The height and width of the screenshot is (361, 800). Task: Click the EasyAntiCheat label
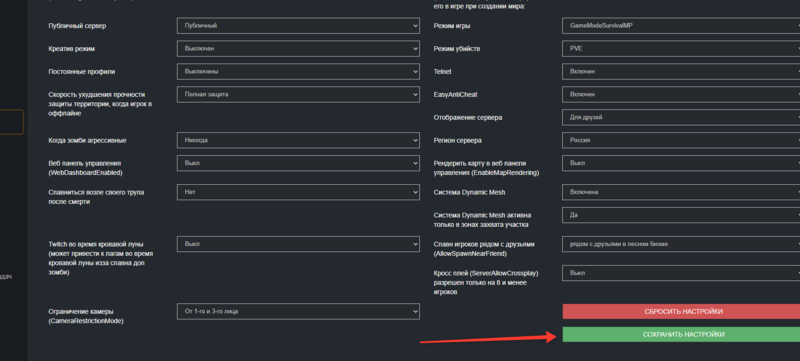455,94
